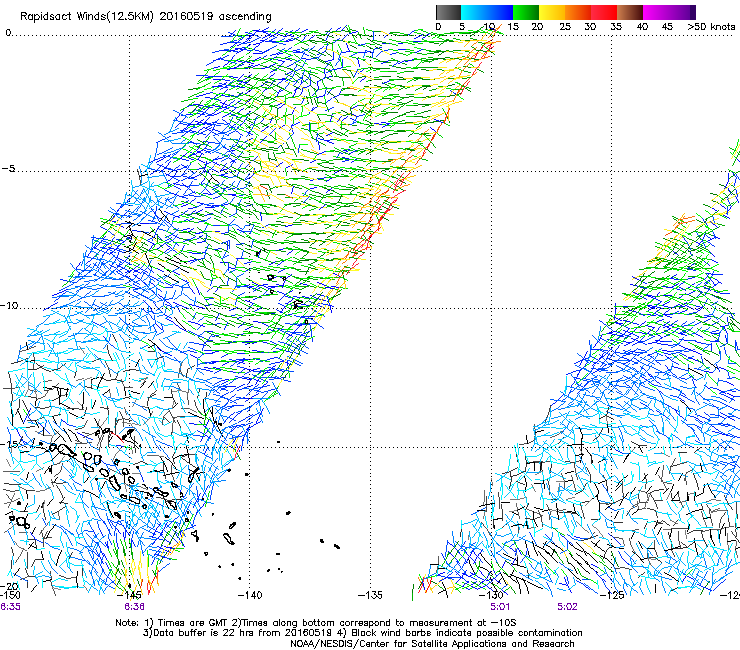Click the orange 25-30 knots legend swatch
This screenshot has width=740, height=650.
578,12
